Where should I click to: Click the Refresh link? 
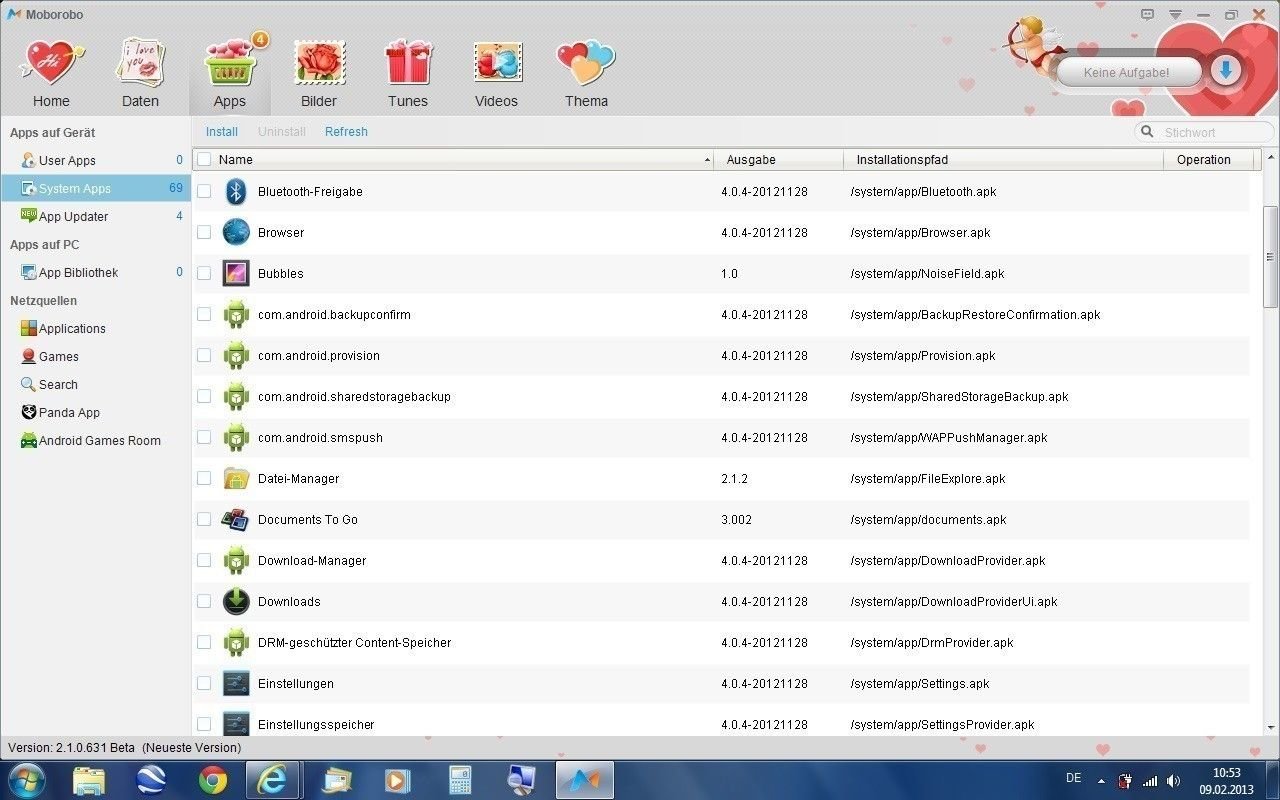346,132
